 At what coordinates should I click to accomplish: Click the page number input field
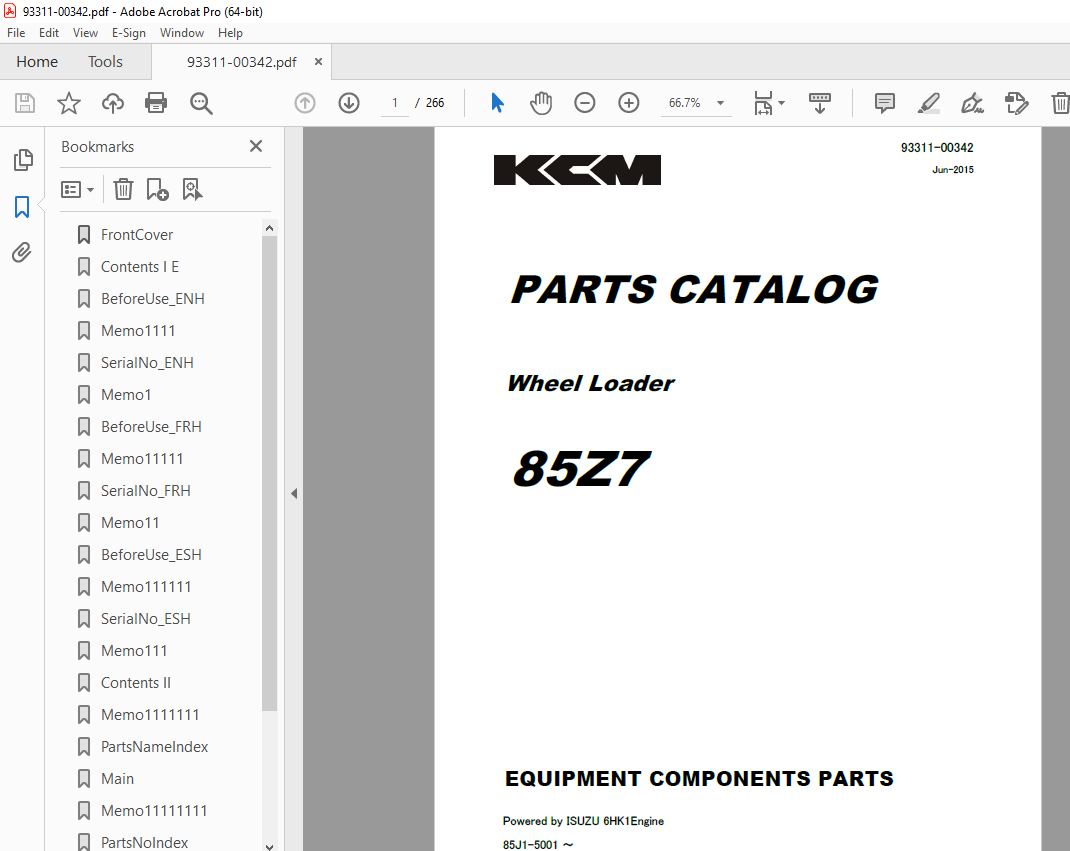coord(394,103)
